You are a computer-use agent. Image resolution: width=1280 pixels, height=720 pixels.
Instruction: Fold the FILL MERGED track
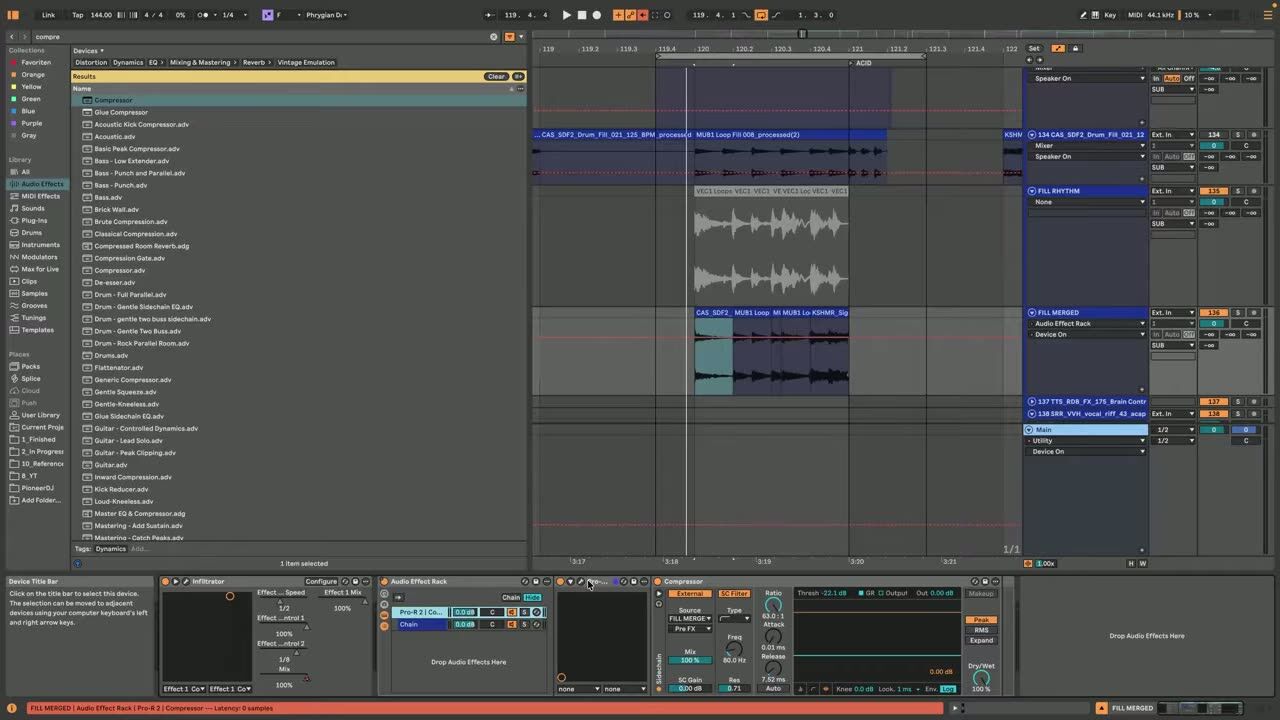pyautogui.click(x=1032, y=312)
